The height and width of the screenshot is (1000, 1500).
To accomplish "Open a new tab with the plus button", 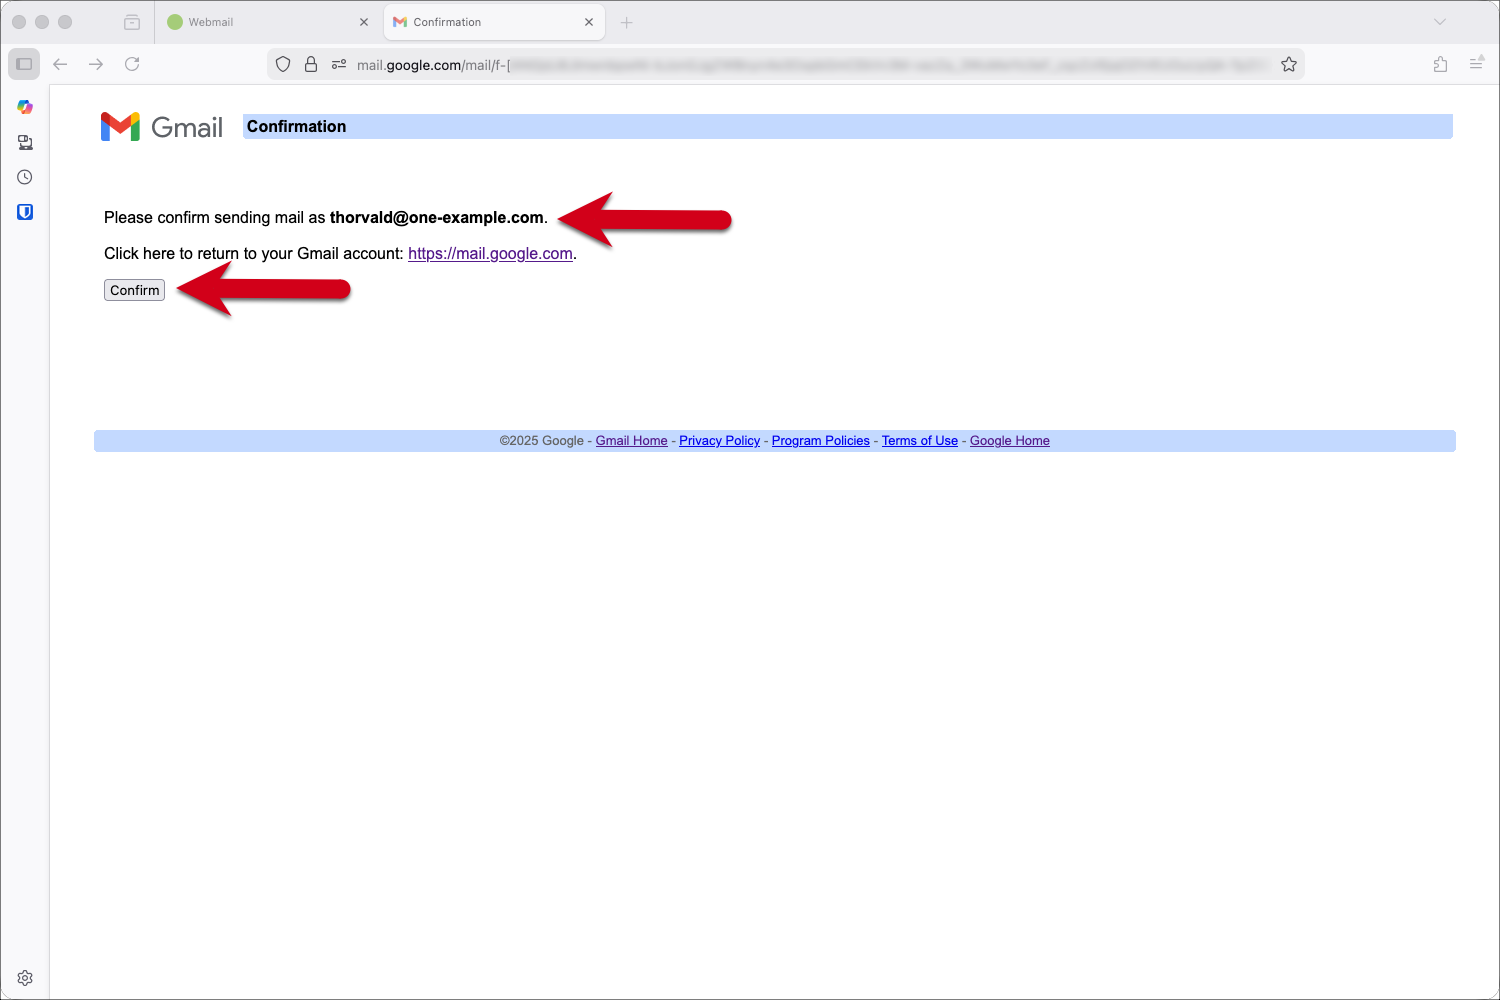I will pos(626,21).
